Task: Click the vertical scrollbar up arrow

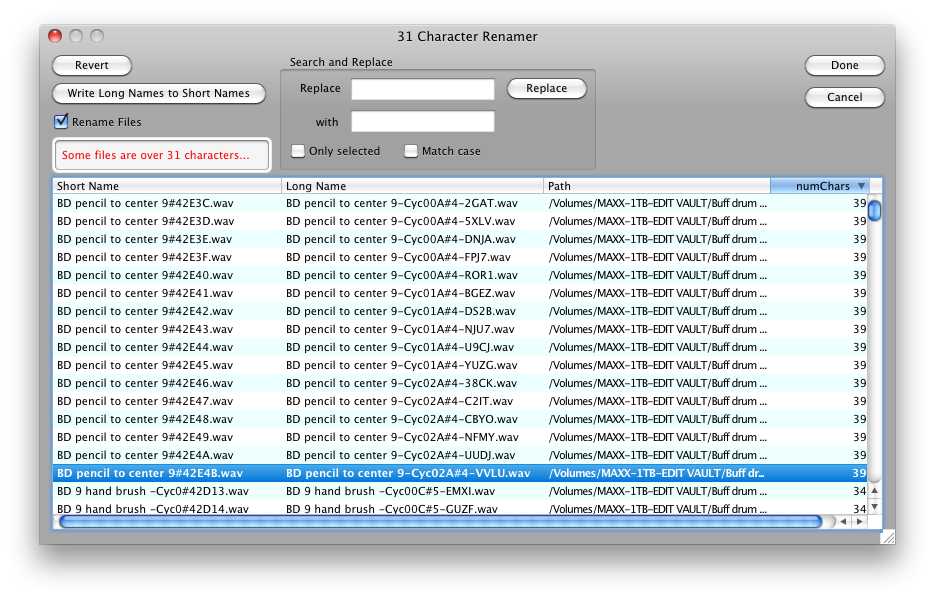Action: point(875,490)
